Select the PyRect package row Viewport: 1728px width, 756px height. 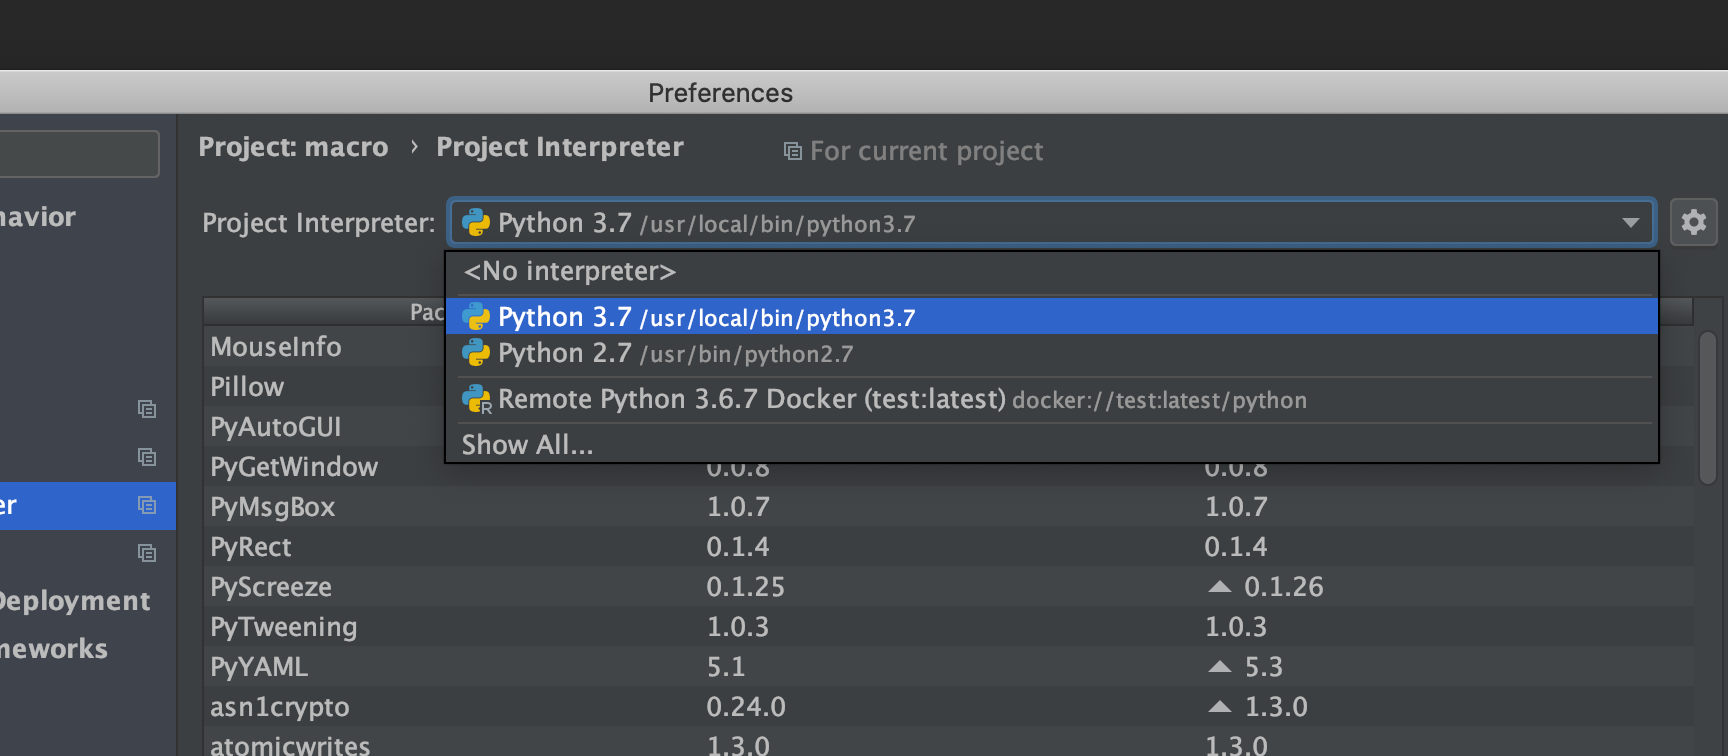948,547
